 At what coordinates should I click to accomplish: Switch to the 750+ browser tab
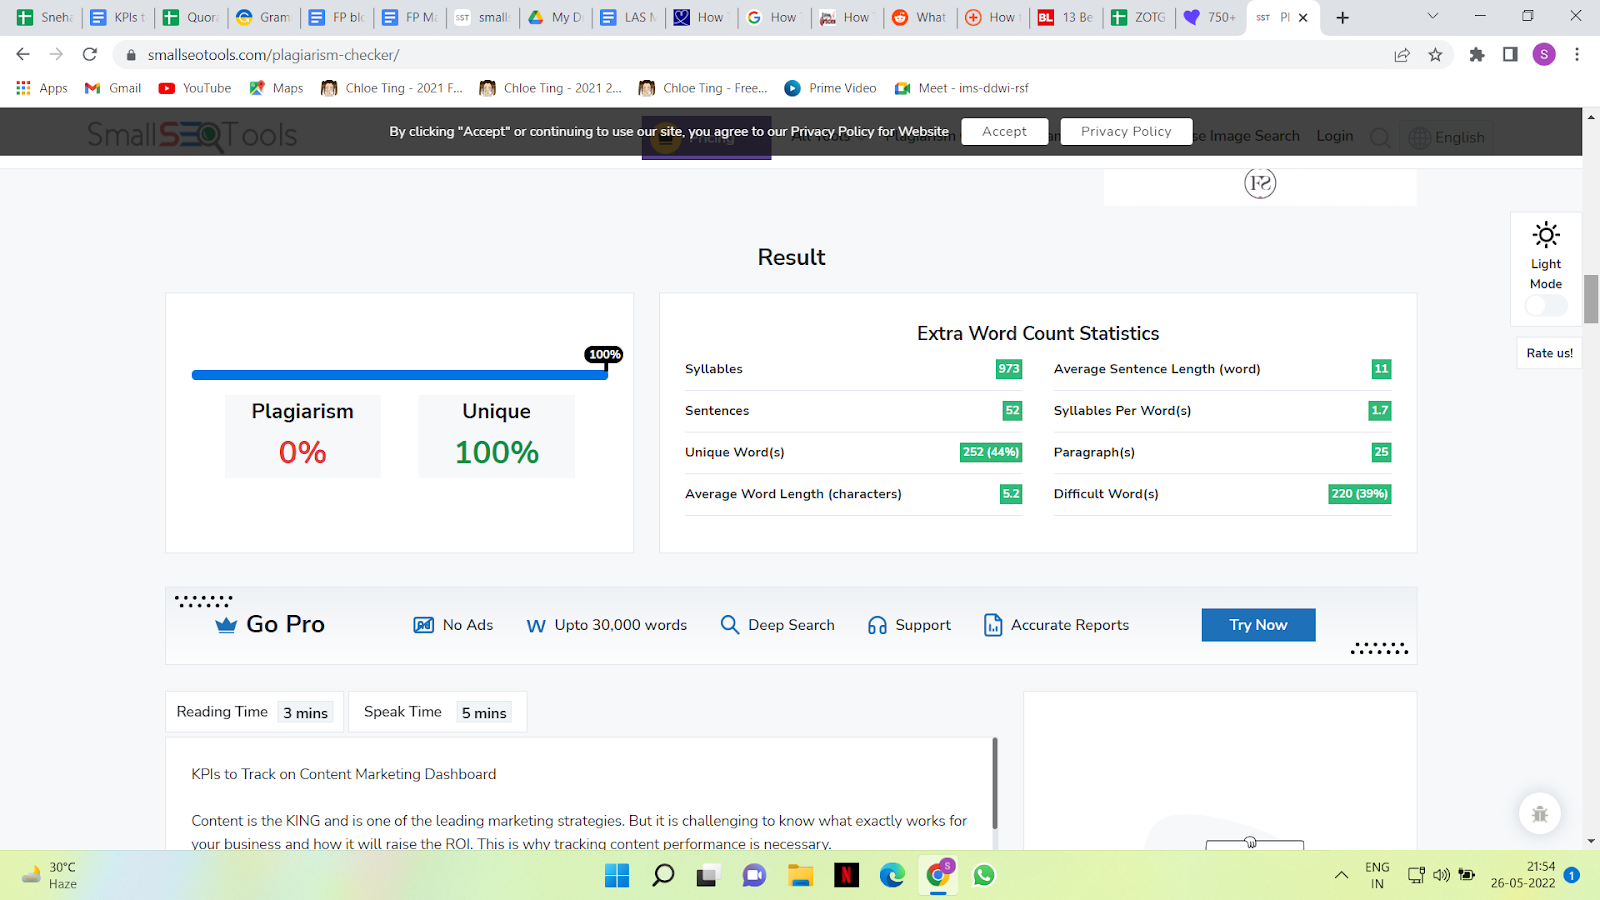[x=1211, y=17]
